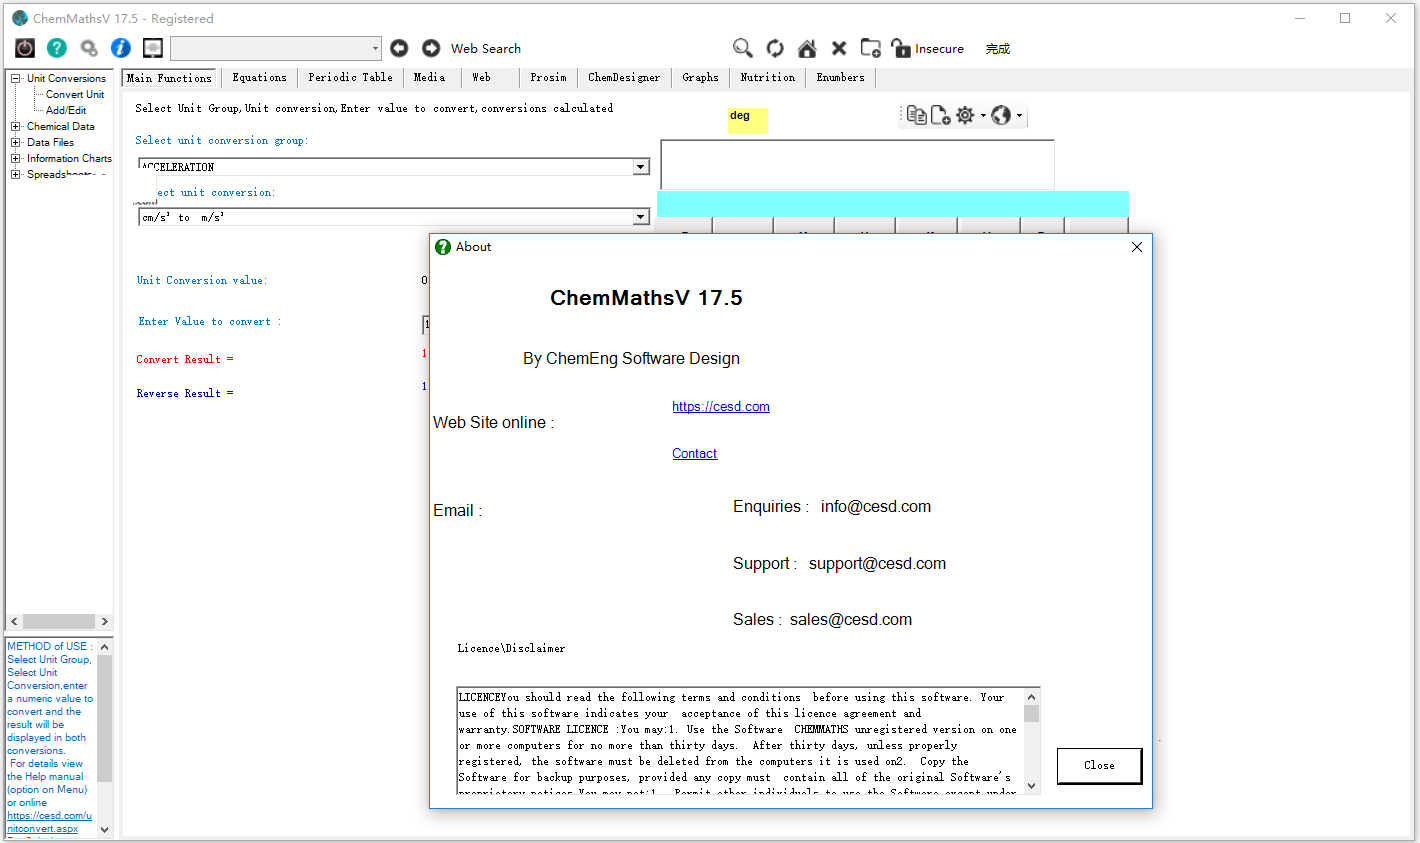Collapse the Unit Conversions tree node
This screenshot has height=843, width=1420.
(13, 77)
